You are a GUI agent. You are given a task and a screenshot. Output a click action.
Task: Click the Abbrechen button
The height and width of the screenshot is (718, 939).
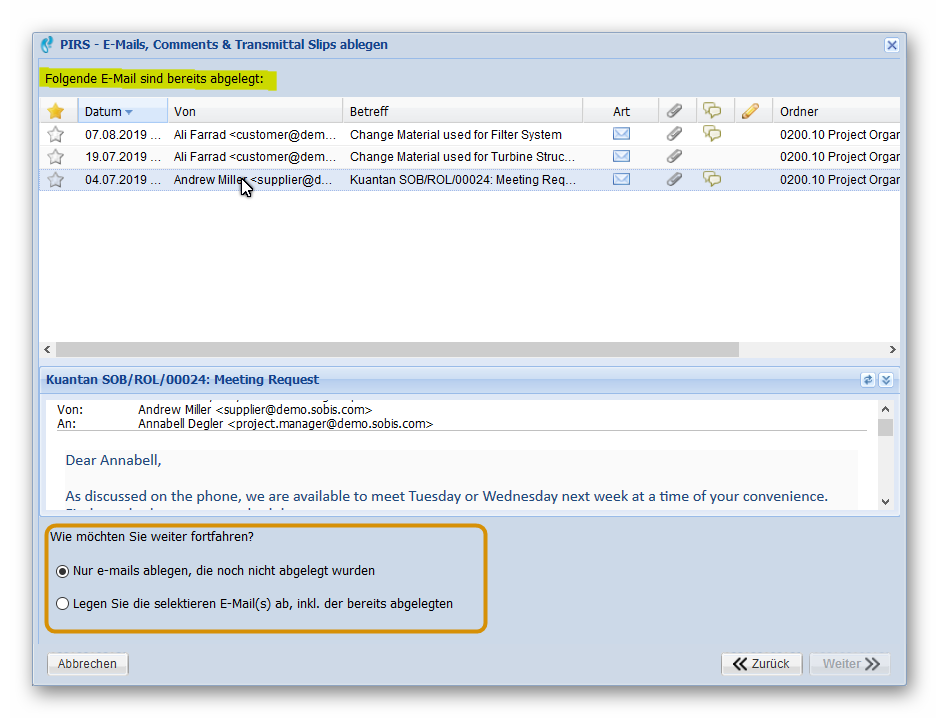point(88,664)
